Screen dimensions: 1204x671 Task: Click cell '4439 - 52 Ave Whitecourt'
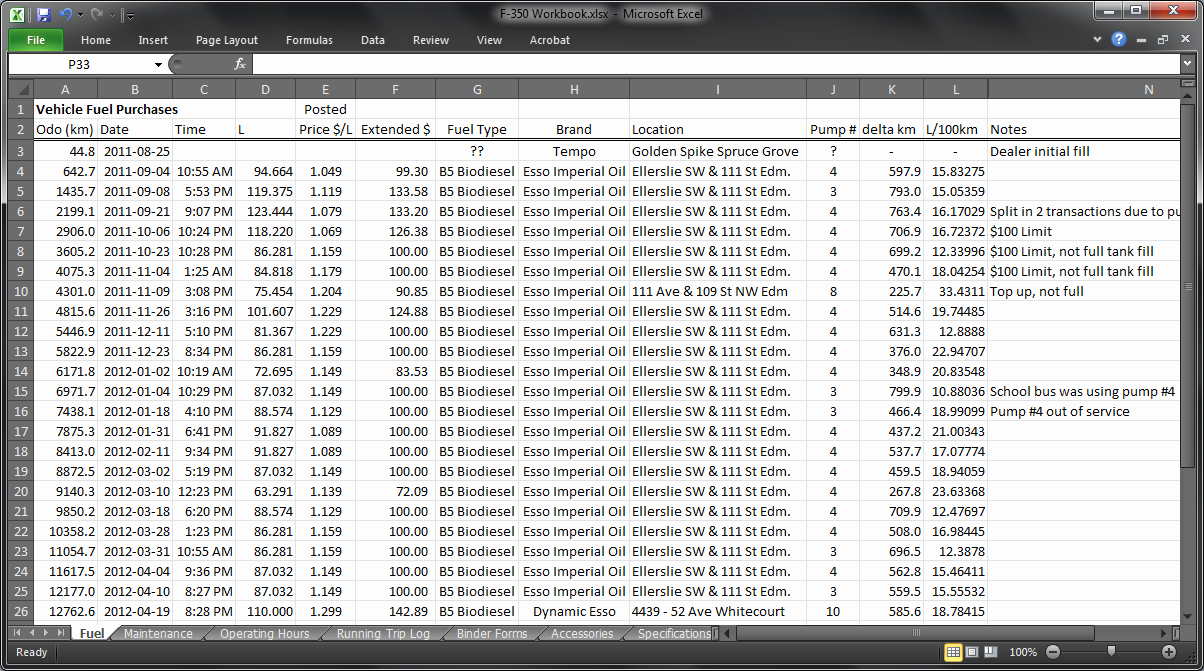(x=718, y=611)
